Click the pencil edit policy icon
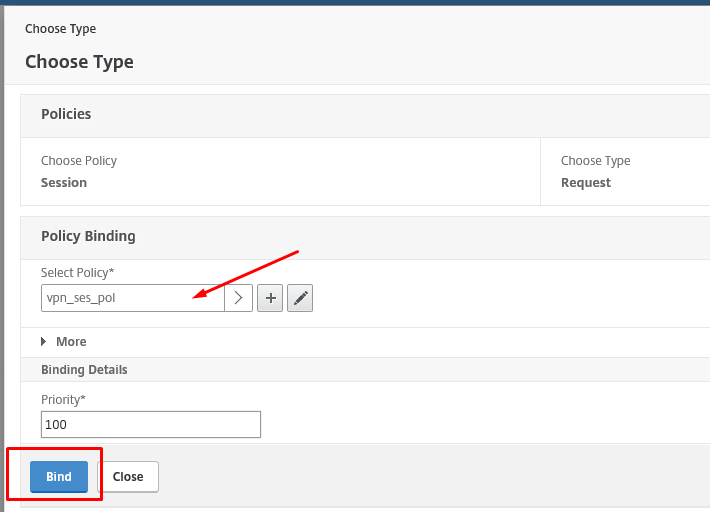The width and height of the screenshot is (710, 512). [300, 298]
